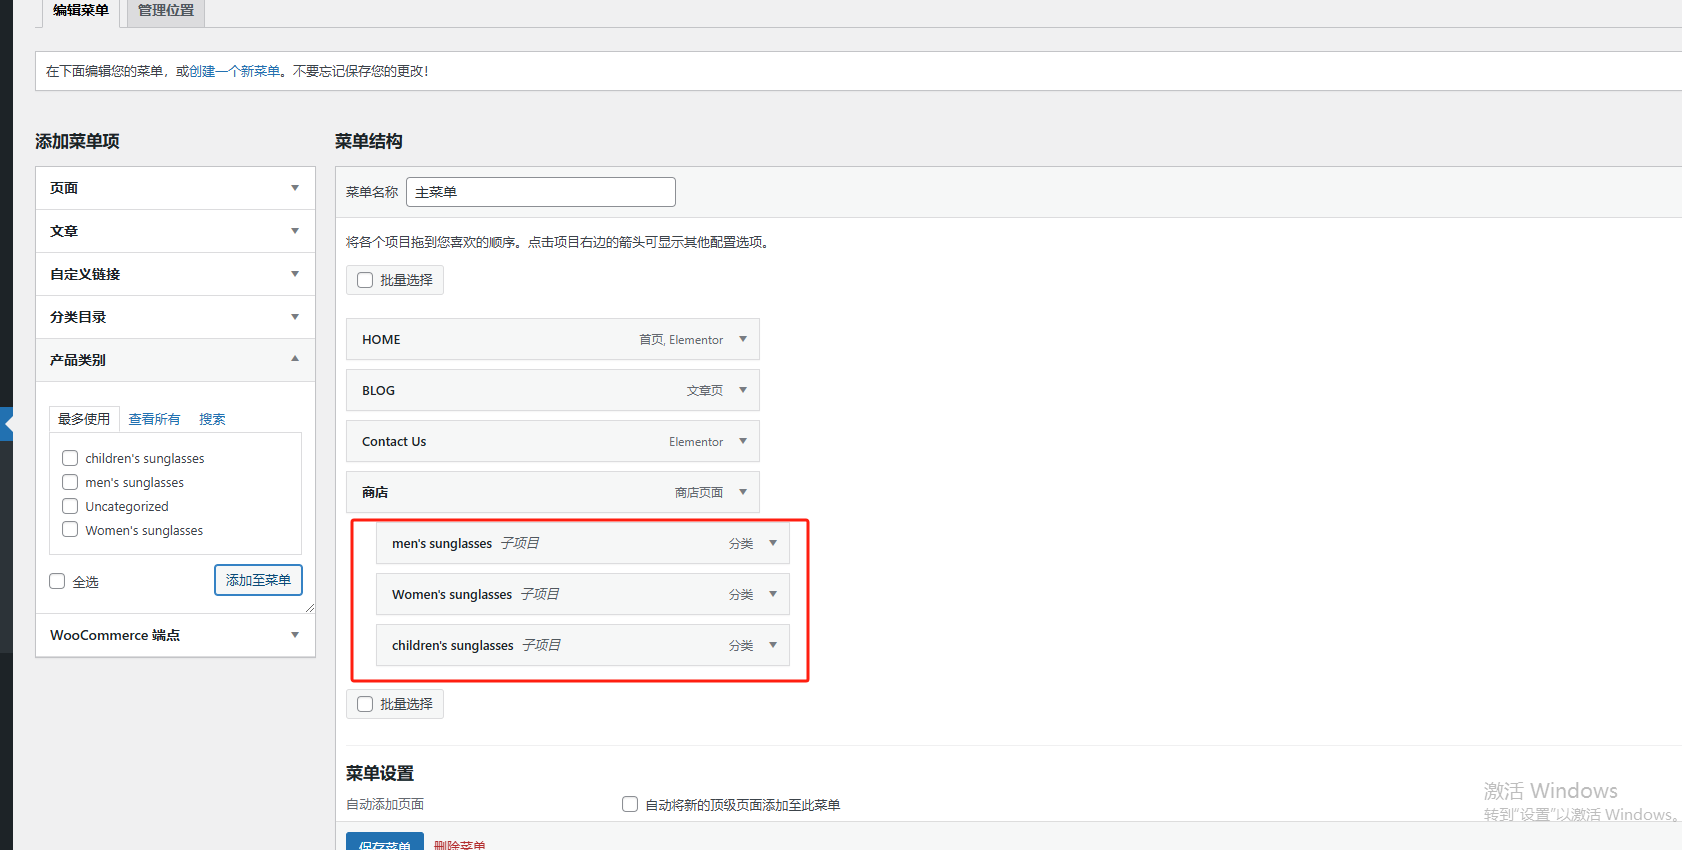Screen dimensions: 1682x850
Task: Expand children's sunglasses sub-item arrow
Action: pos(773,645)
